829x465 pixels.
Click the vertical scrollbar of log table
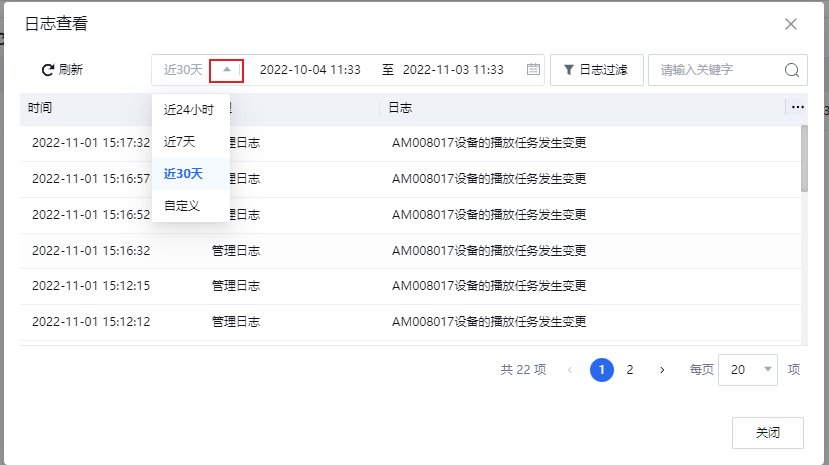(x=804, y=158)
